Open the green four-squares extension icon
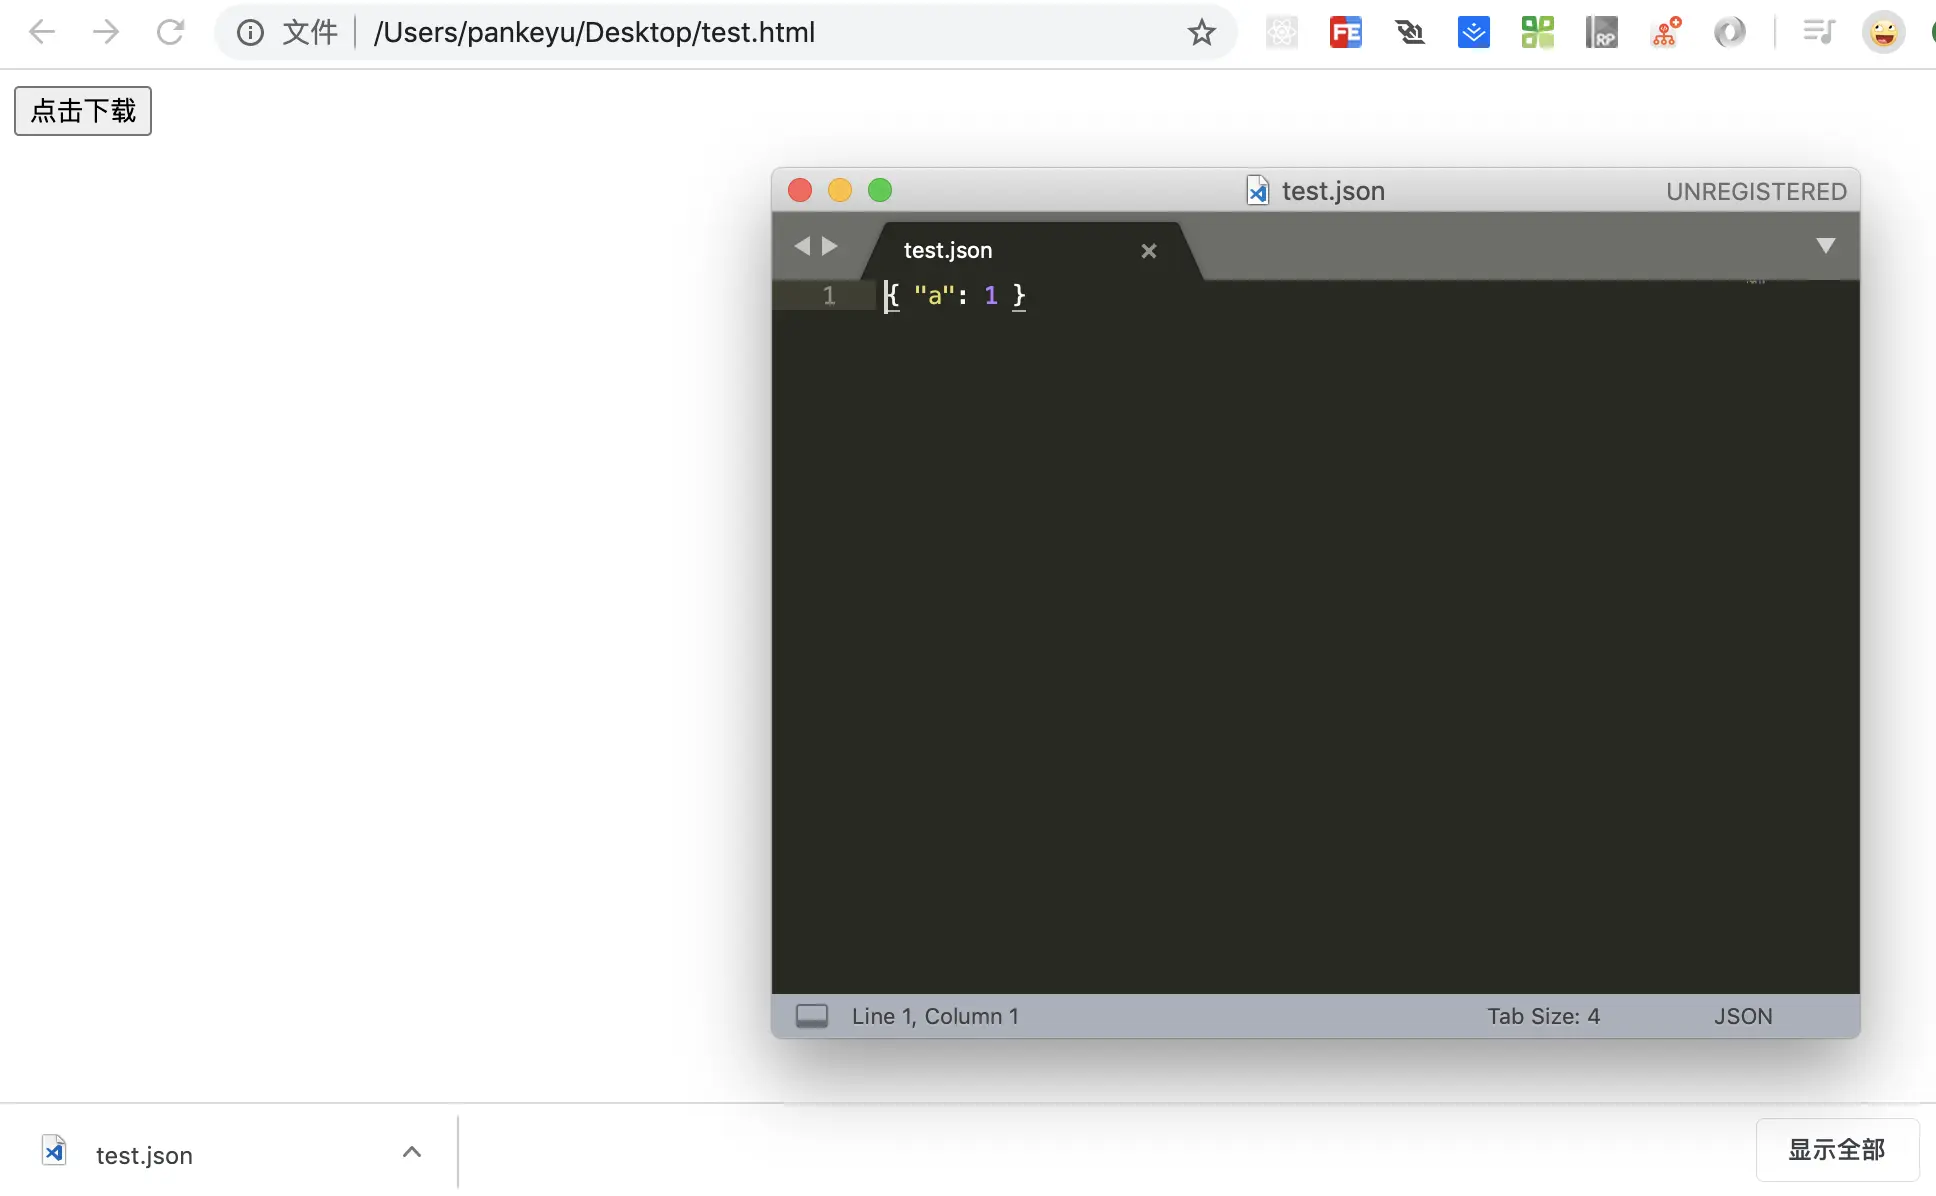Screen dimensions: 1936x1196 [1537, 33]
